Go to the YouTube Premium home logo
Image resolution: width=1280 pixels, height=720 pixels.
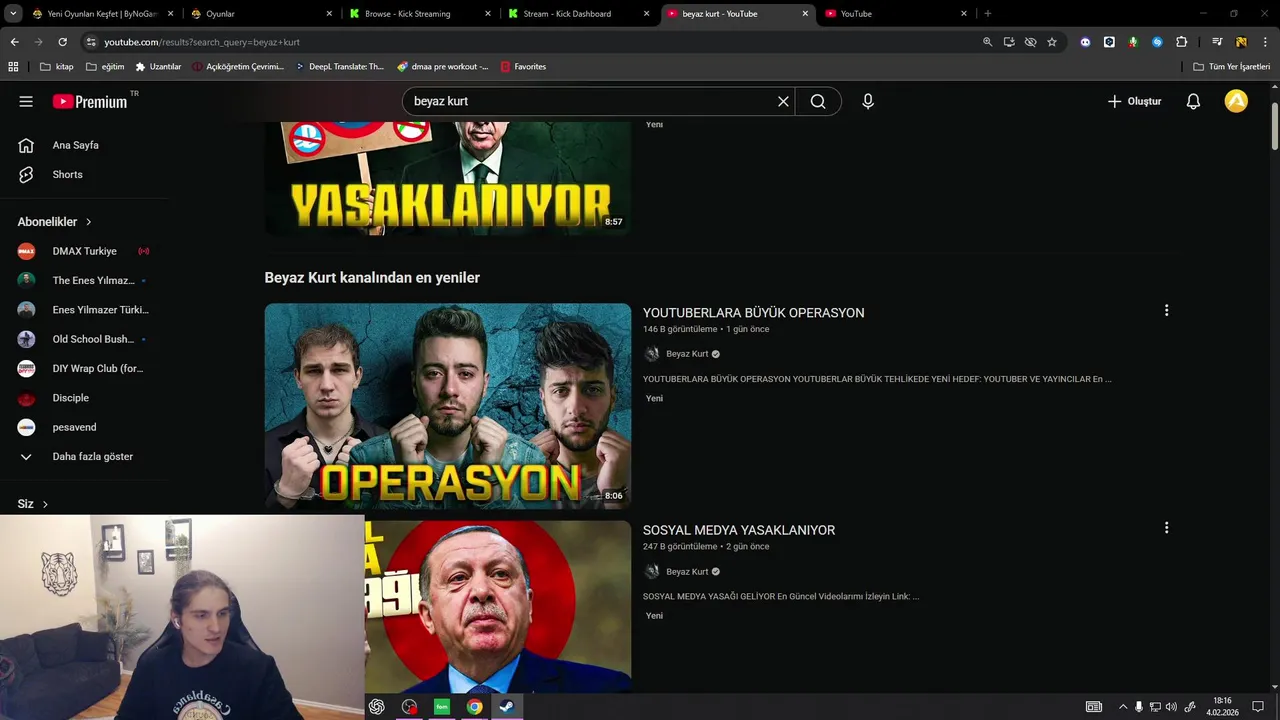90,101
